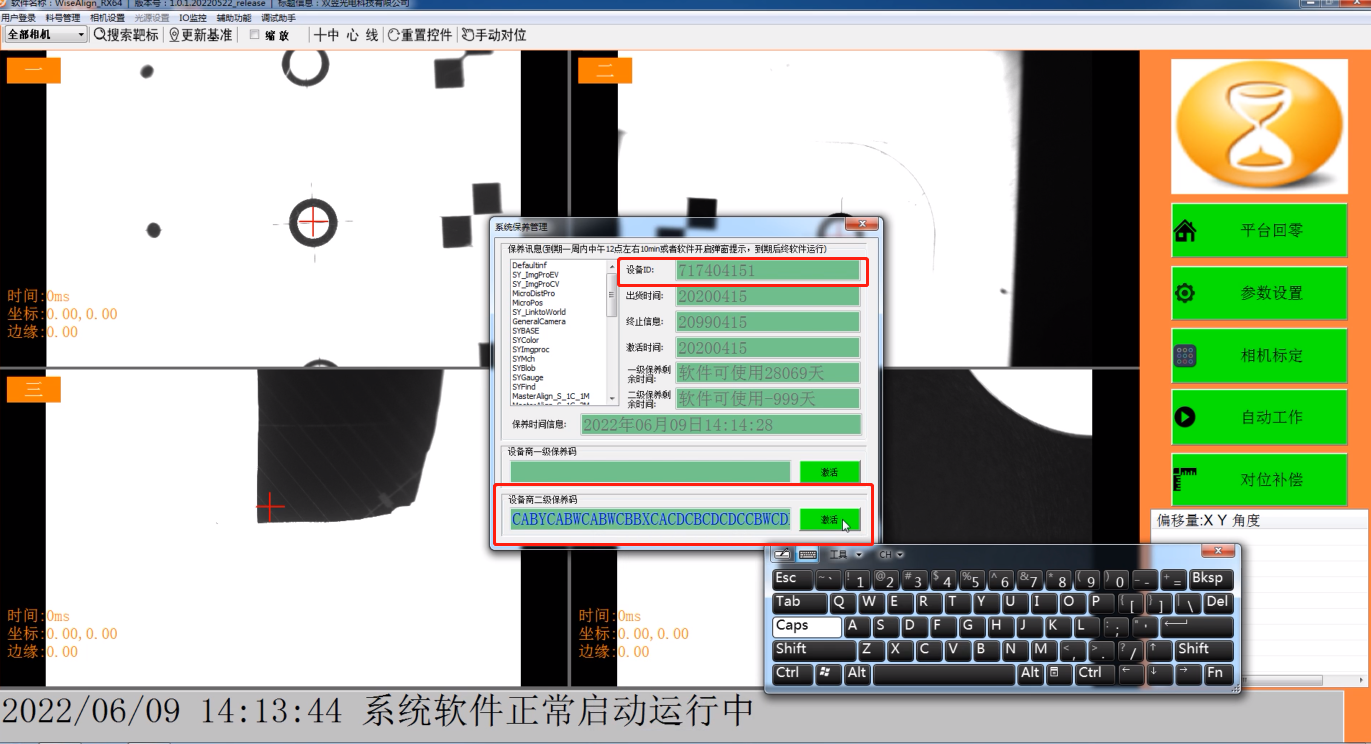Select the 手动对位 manual alignment tool
The width and height of the screenshot is (1371, 744).
(494, 35)
